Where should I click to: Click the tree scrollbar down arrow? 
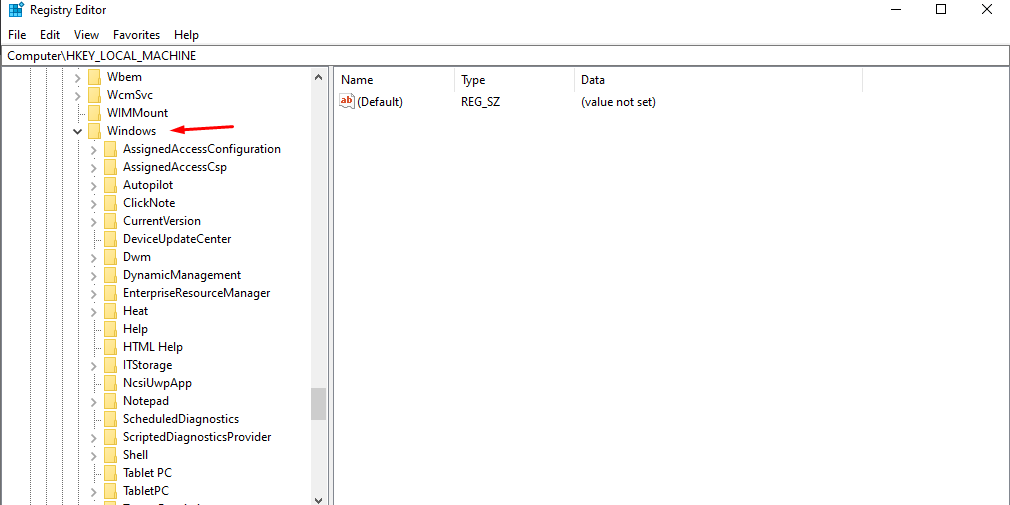pos(318,499)
